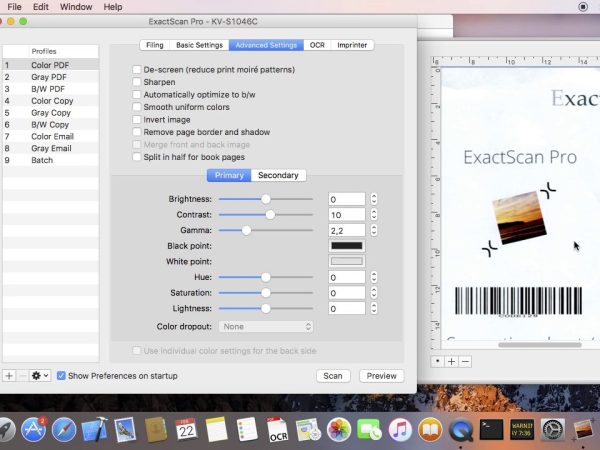Uncheck Show Preferences on startup
Image resolution: width=600 pixels, height=450 pixels.
(x=61, y=376)
